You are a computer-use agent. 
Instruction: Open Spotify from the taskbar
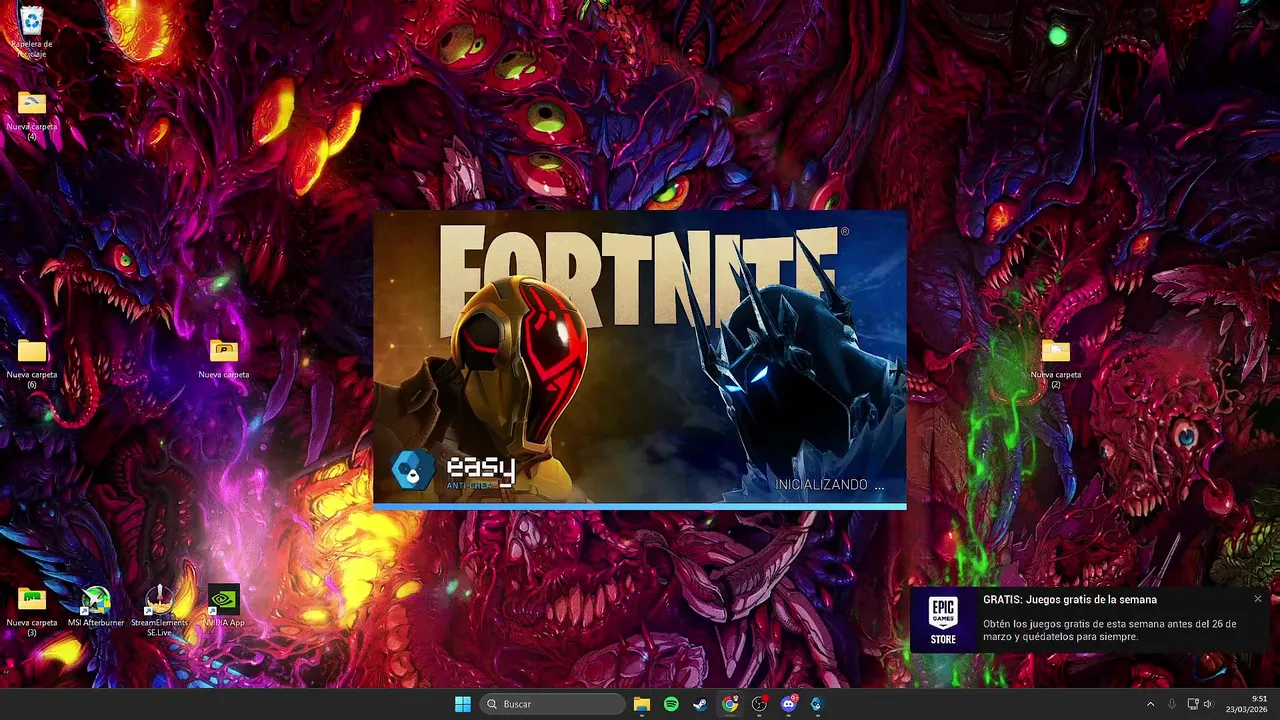click(x=671, y=704)
